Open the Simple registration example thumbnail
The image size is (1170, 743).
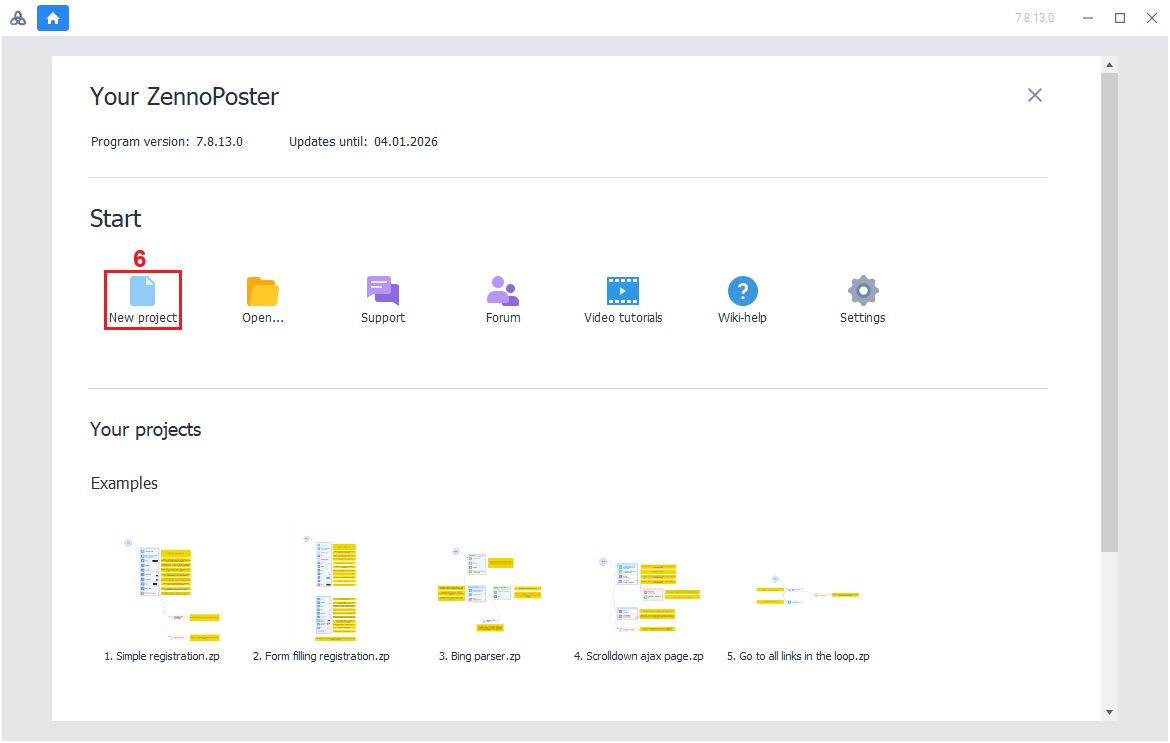(x=172, y=589)
